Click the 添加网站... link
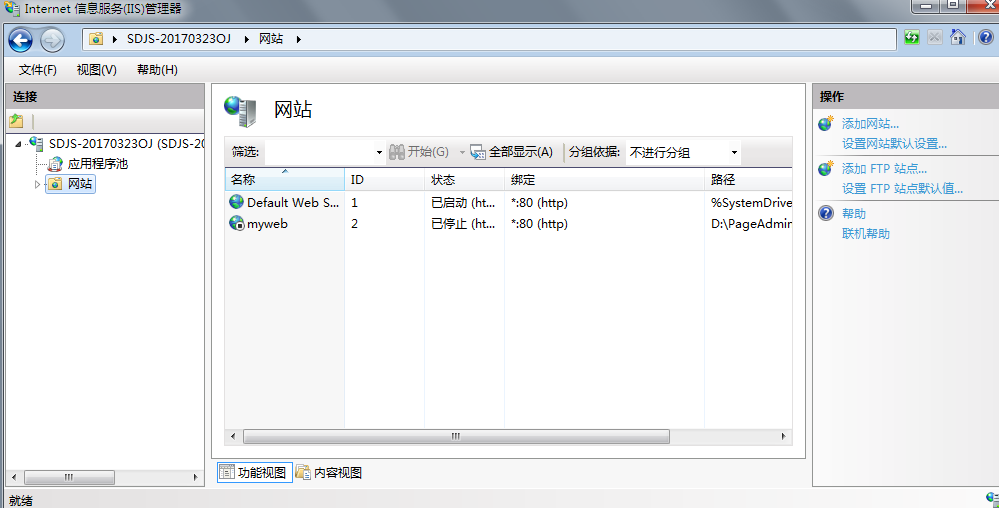This screenshot has height=508, width=999. click(x=870, y=124)
